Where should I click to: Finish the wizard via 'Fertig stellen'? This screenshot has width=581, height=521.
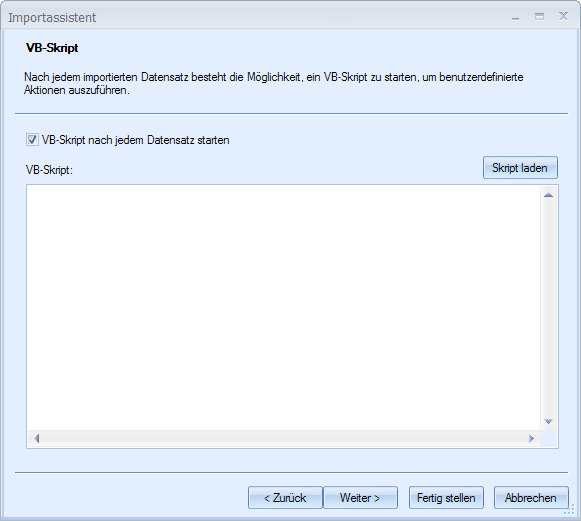tap(446, 498)
